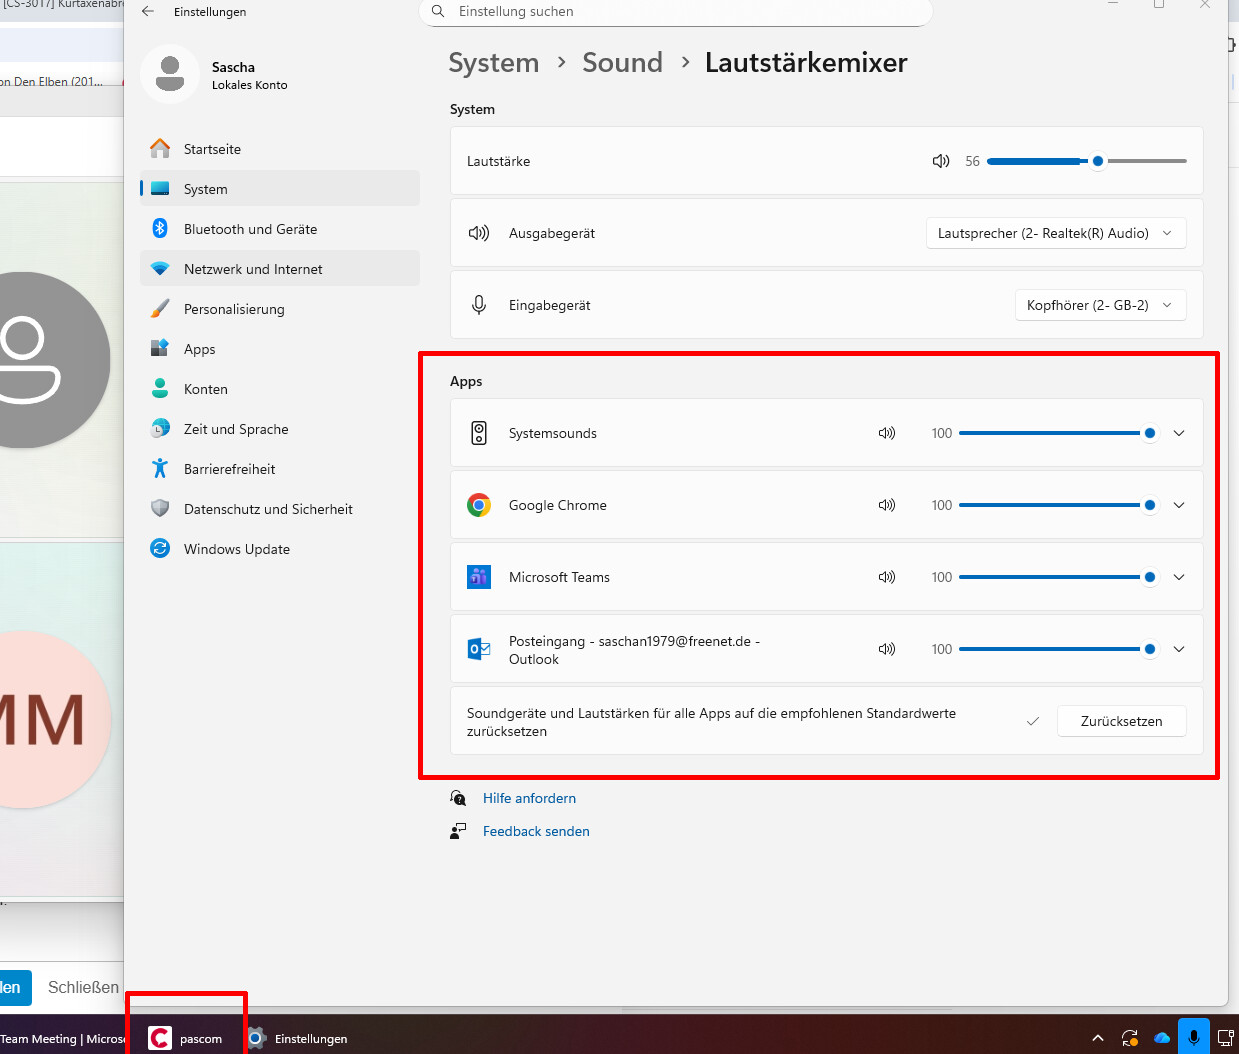Open the Ausgabegerät dropdown

click(1055, 233)
